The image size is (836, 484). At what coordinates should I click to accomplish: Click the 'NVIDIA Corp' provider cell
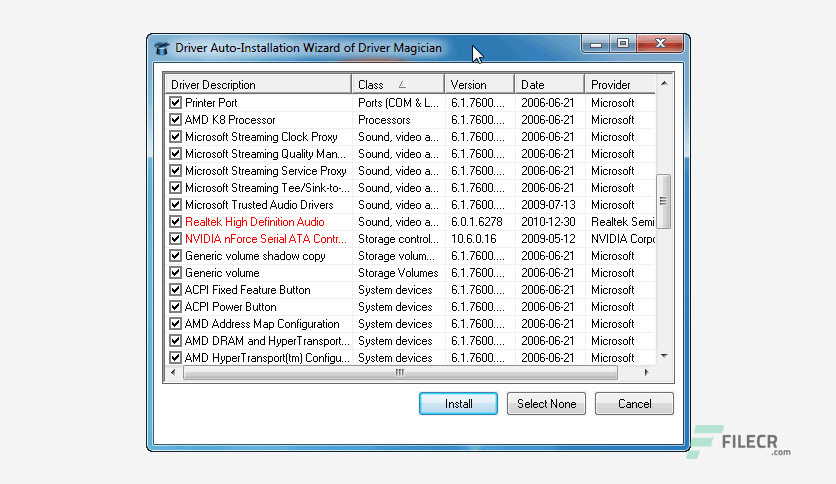[623, 239]
